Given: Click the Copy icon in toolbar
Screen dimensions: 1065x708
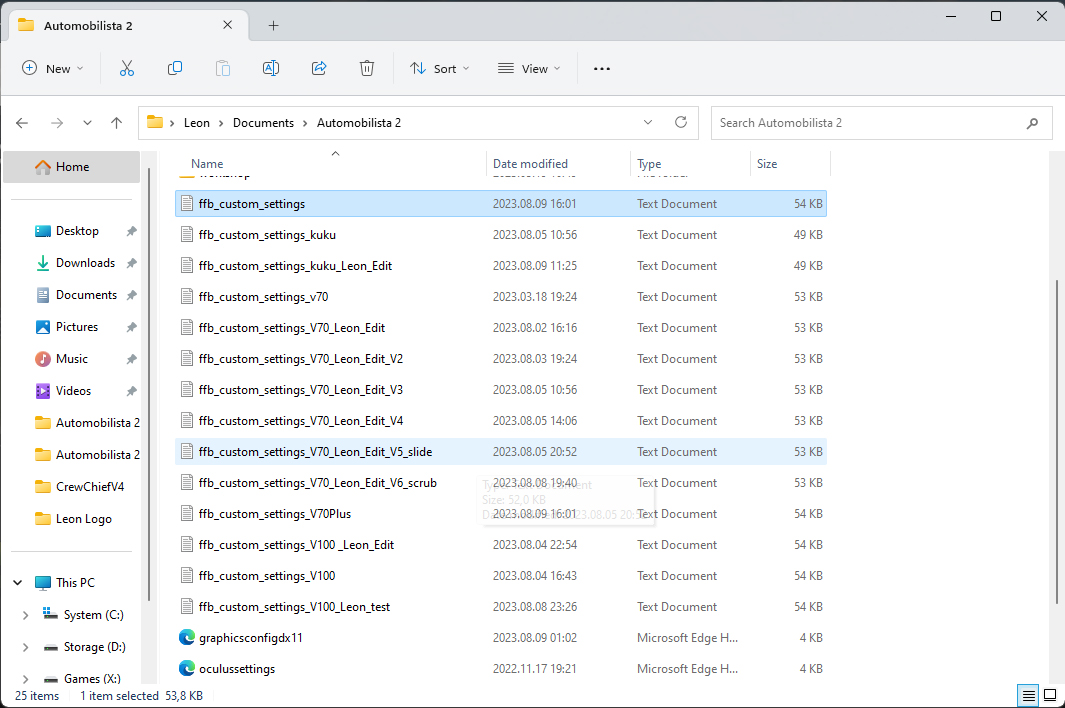Looking at the screenshot, I should (x=175, y=68).
